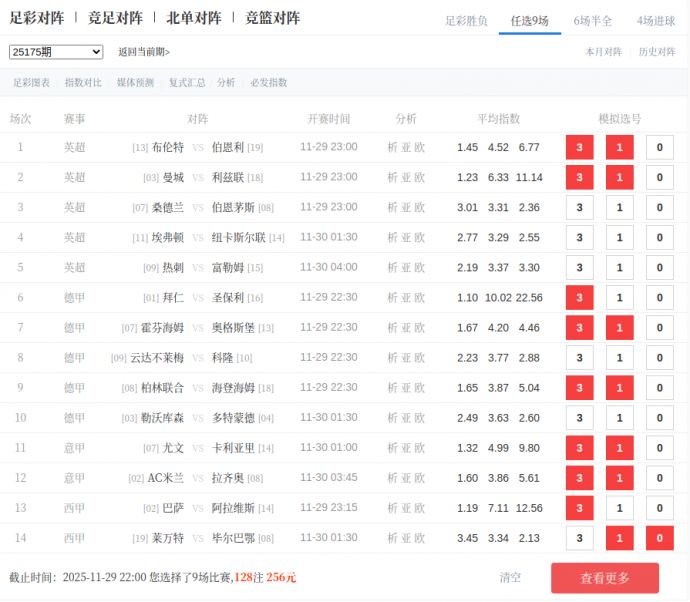Select pick 1 for 热刺 vs 富勒姆
The height and width of the screenshot is (602, 690).
pos(619,268)
